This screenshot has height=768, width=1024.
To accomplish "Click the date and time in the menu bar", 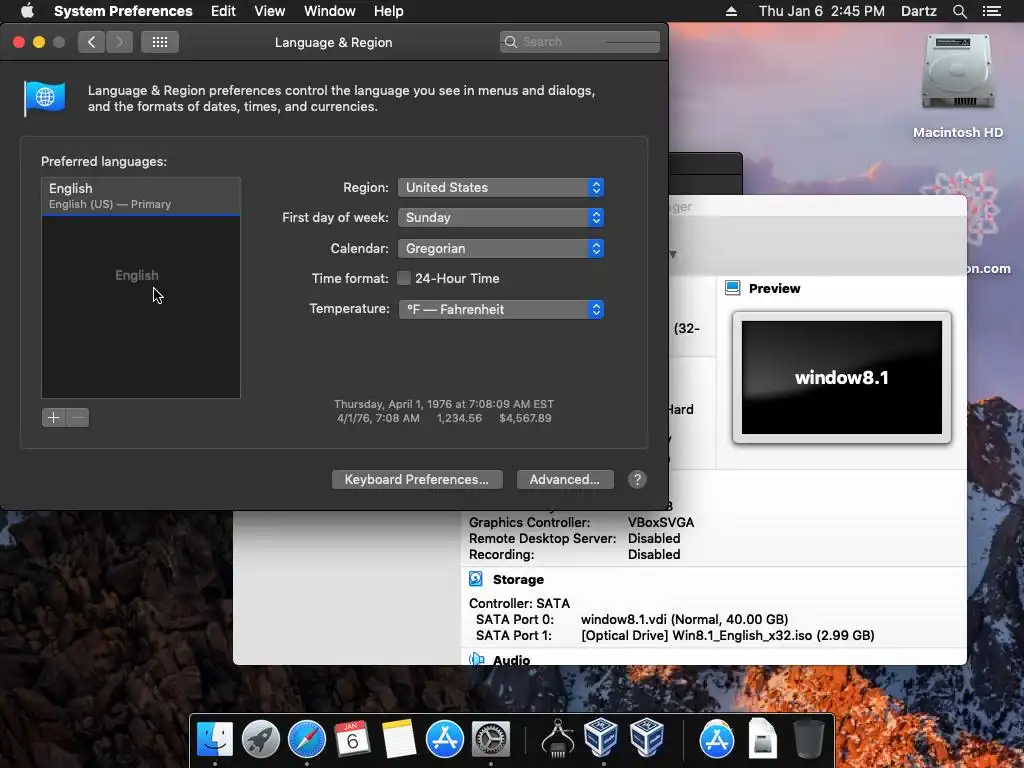I will (x=822, y=11).
